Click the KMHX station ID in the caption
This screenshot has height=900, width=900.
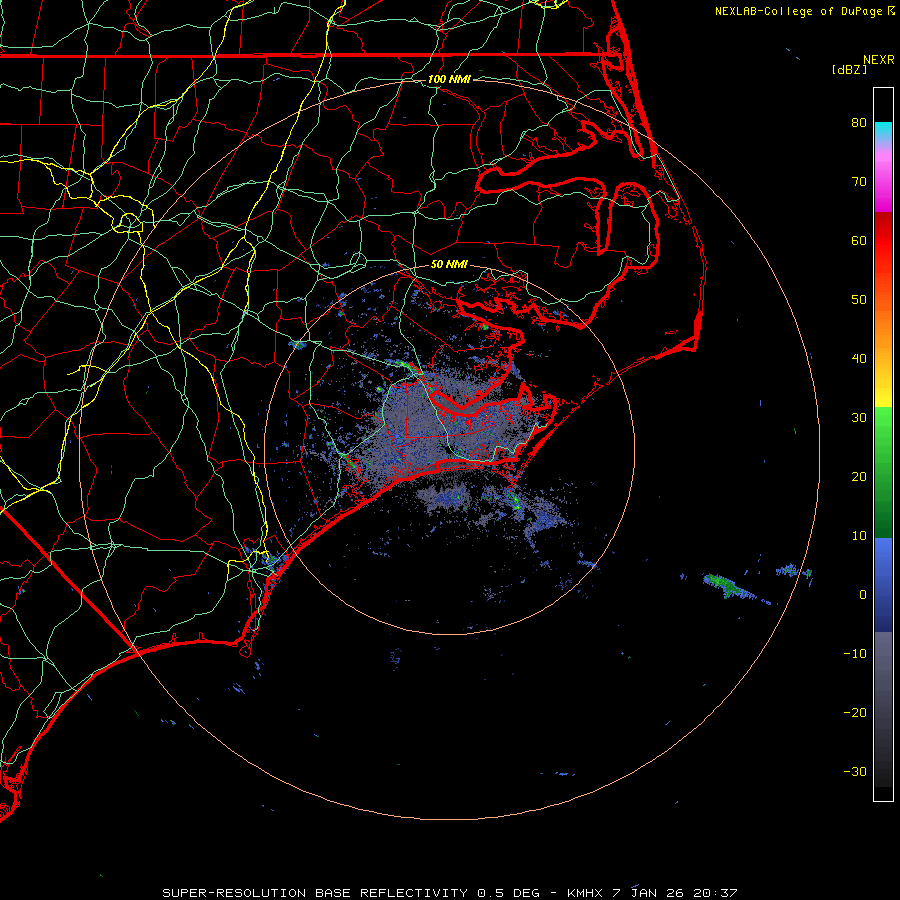click(x=585, y=893)
